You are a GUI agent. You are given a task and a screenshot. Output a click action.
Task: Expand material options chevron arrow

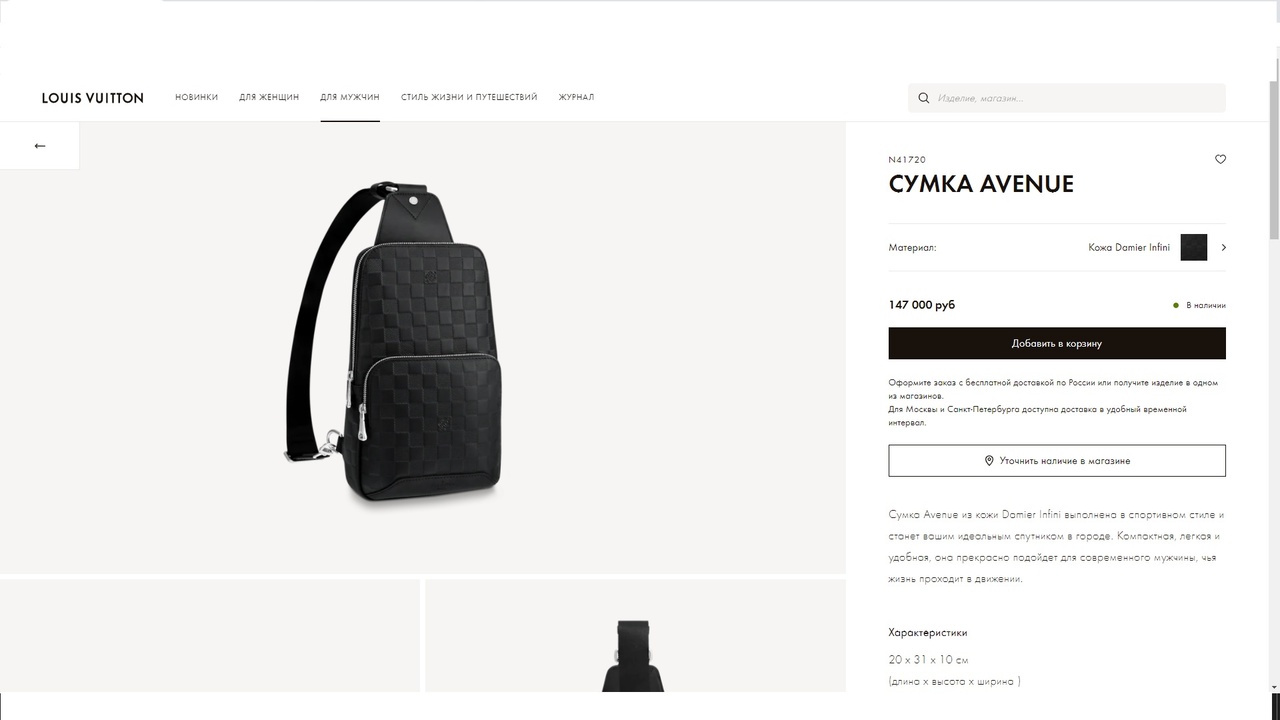[1223, 247]
